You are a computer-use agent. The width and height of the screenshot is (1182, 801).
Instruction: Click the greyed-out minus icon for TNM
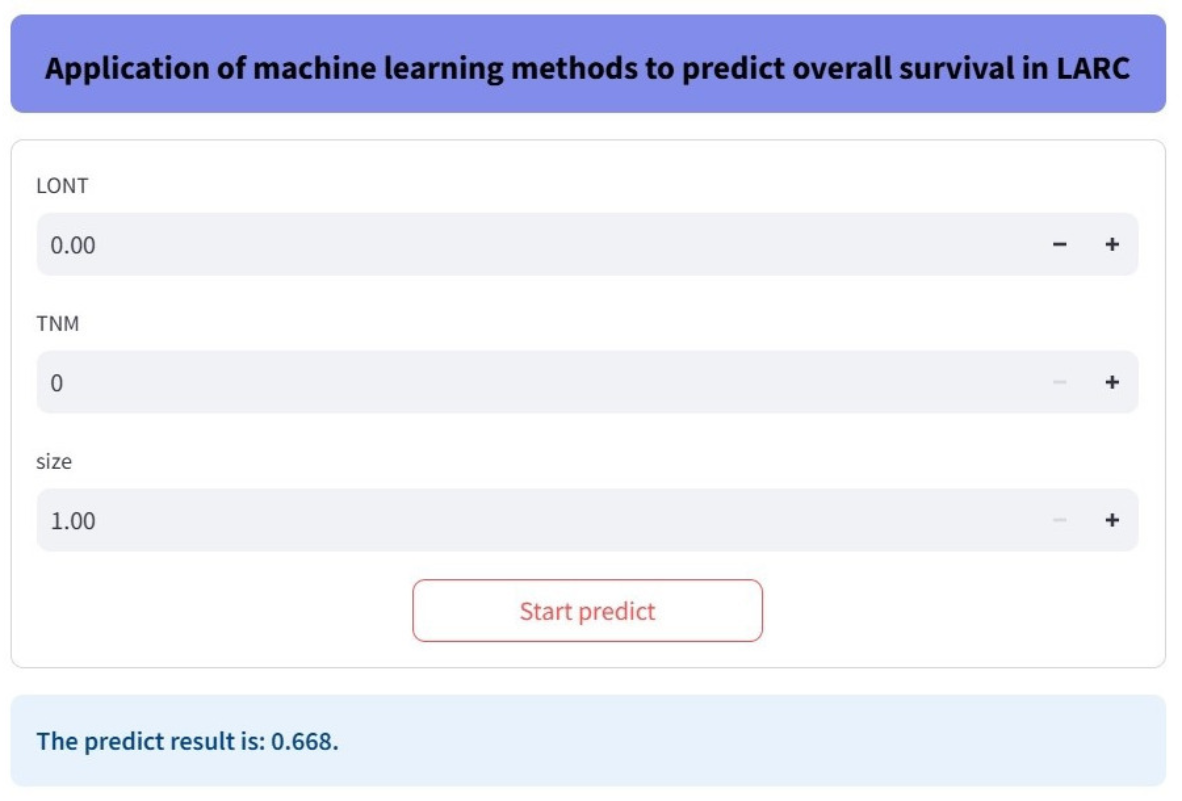point(1060,382)
